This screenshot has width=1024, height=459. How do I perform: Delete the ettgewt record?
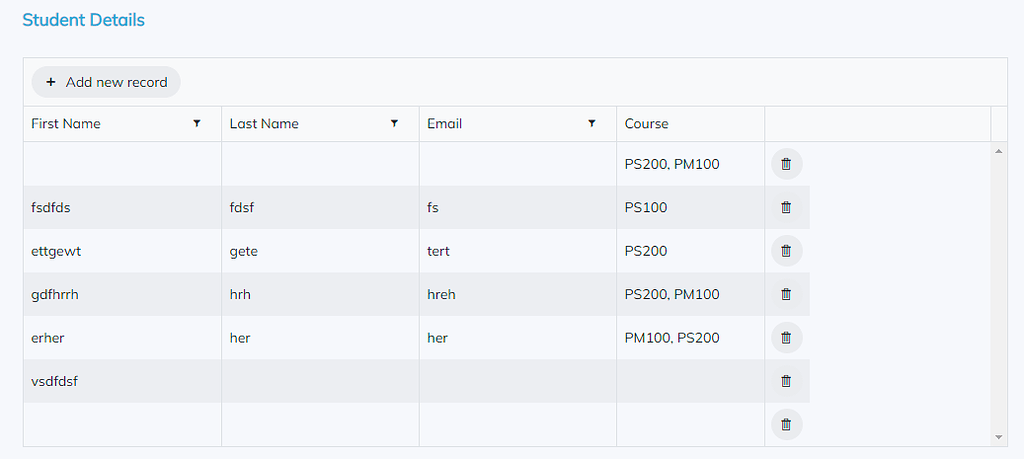click(x=786, y=251)
